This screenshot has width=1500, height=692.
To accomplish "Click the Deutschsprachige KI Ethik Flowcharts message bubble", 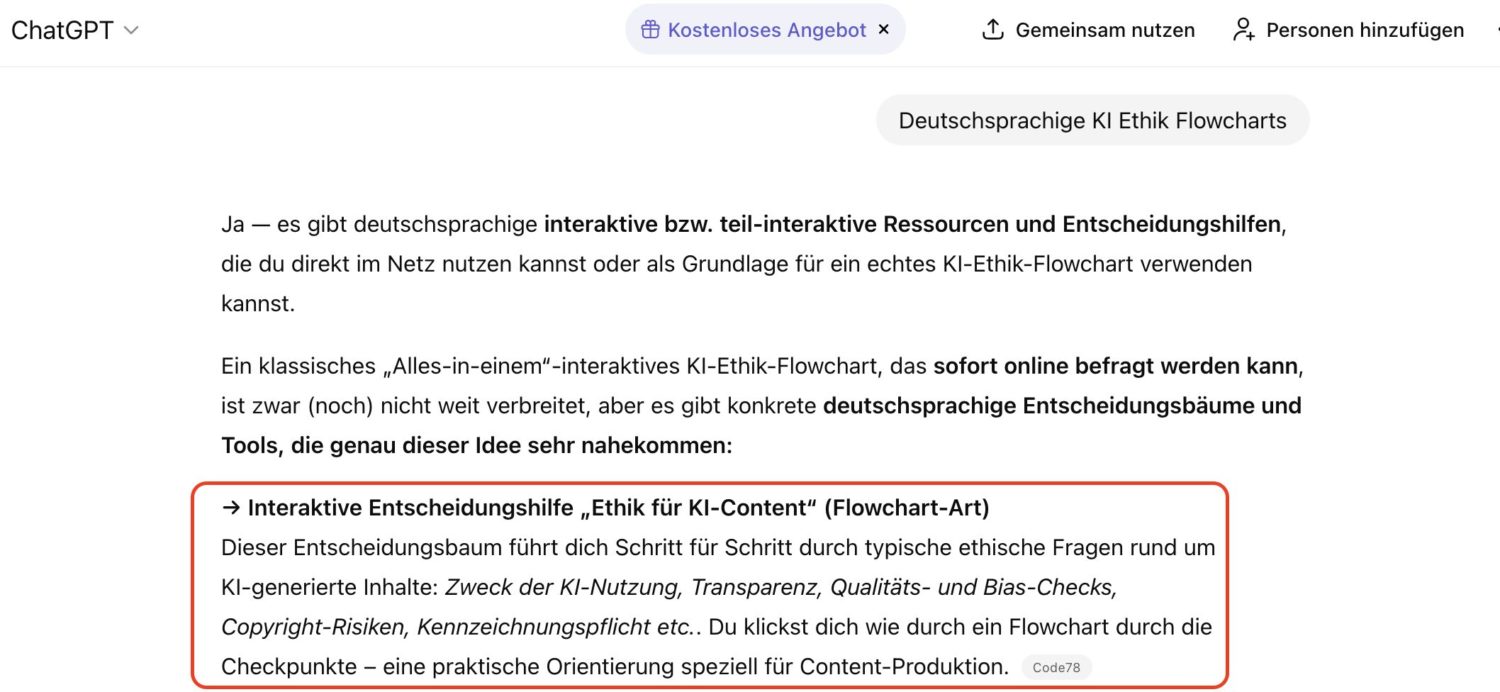I will pyautogui.click(x=1091, y=119).
